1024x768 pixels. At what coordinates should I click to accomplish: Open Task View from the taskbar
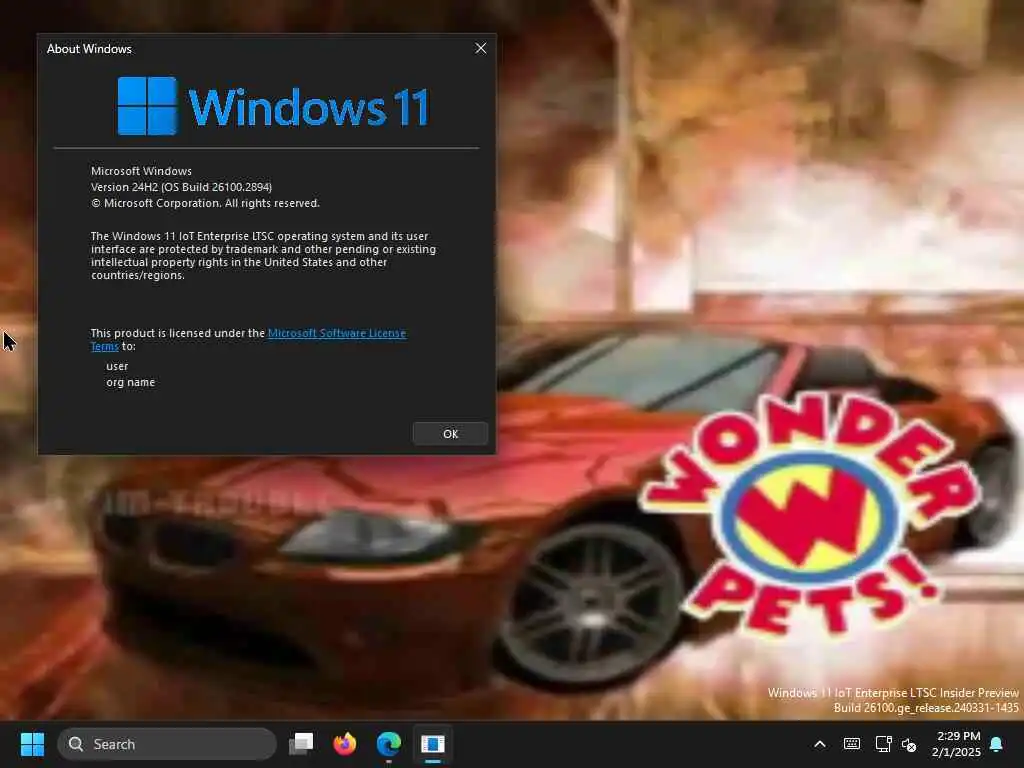click(301, 744)
